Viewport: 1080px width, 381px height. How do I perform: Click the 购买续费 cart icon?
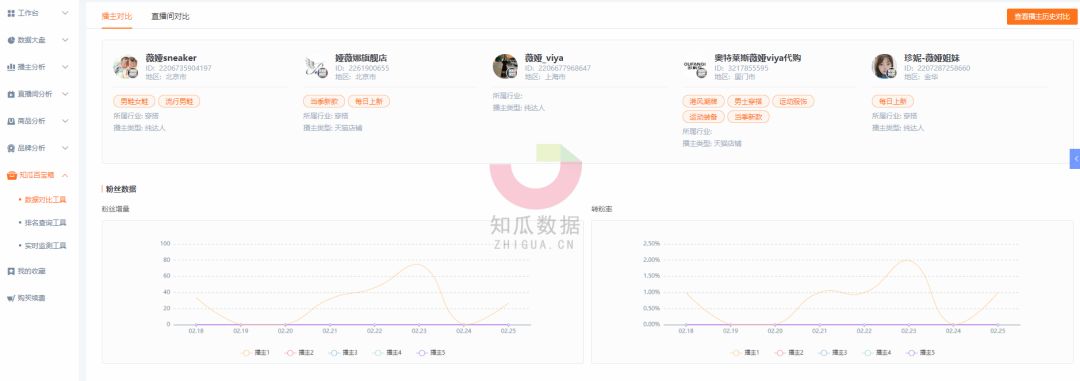point(11,298)
